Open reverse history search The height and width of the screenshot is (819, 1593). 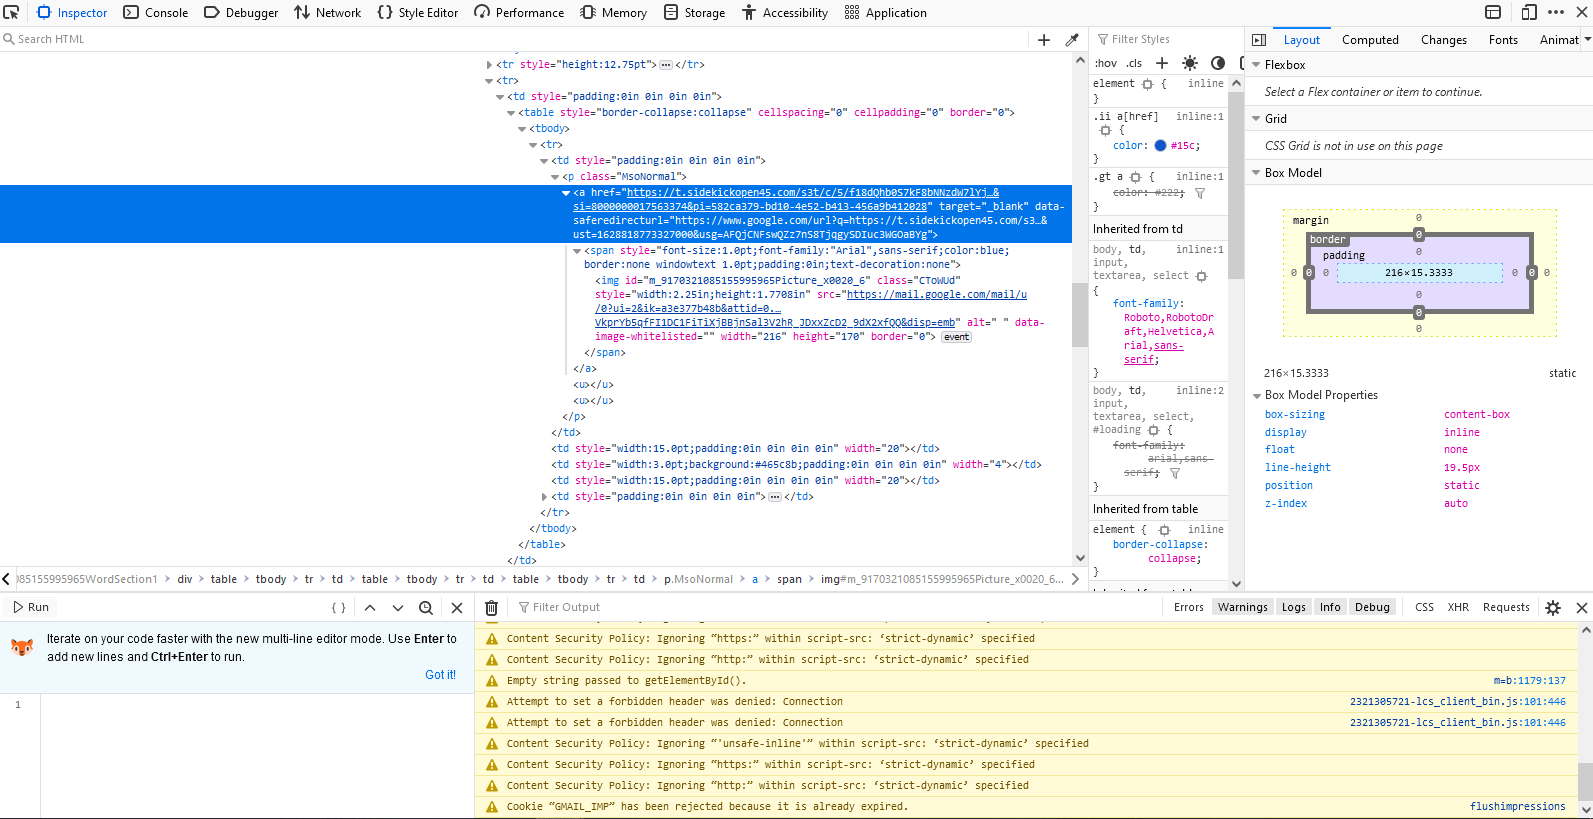click(426, 607)
